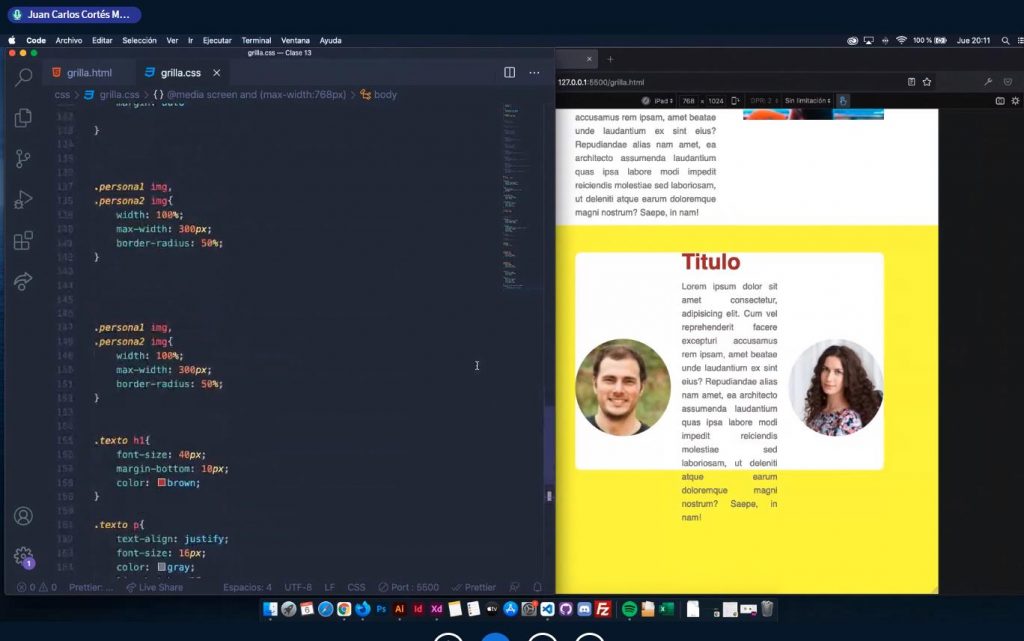Click the grilla.css breadcrumb item
Viewport: 1024px width, 641px height.
(112, 95)
